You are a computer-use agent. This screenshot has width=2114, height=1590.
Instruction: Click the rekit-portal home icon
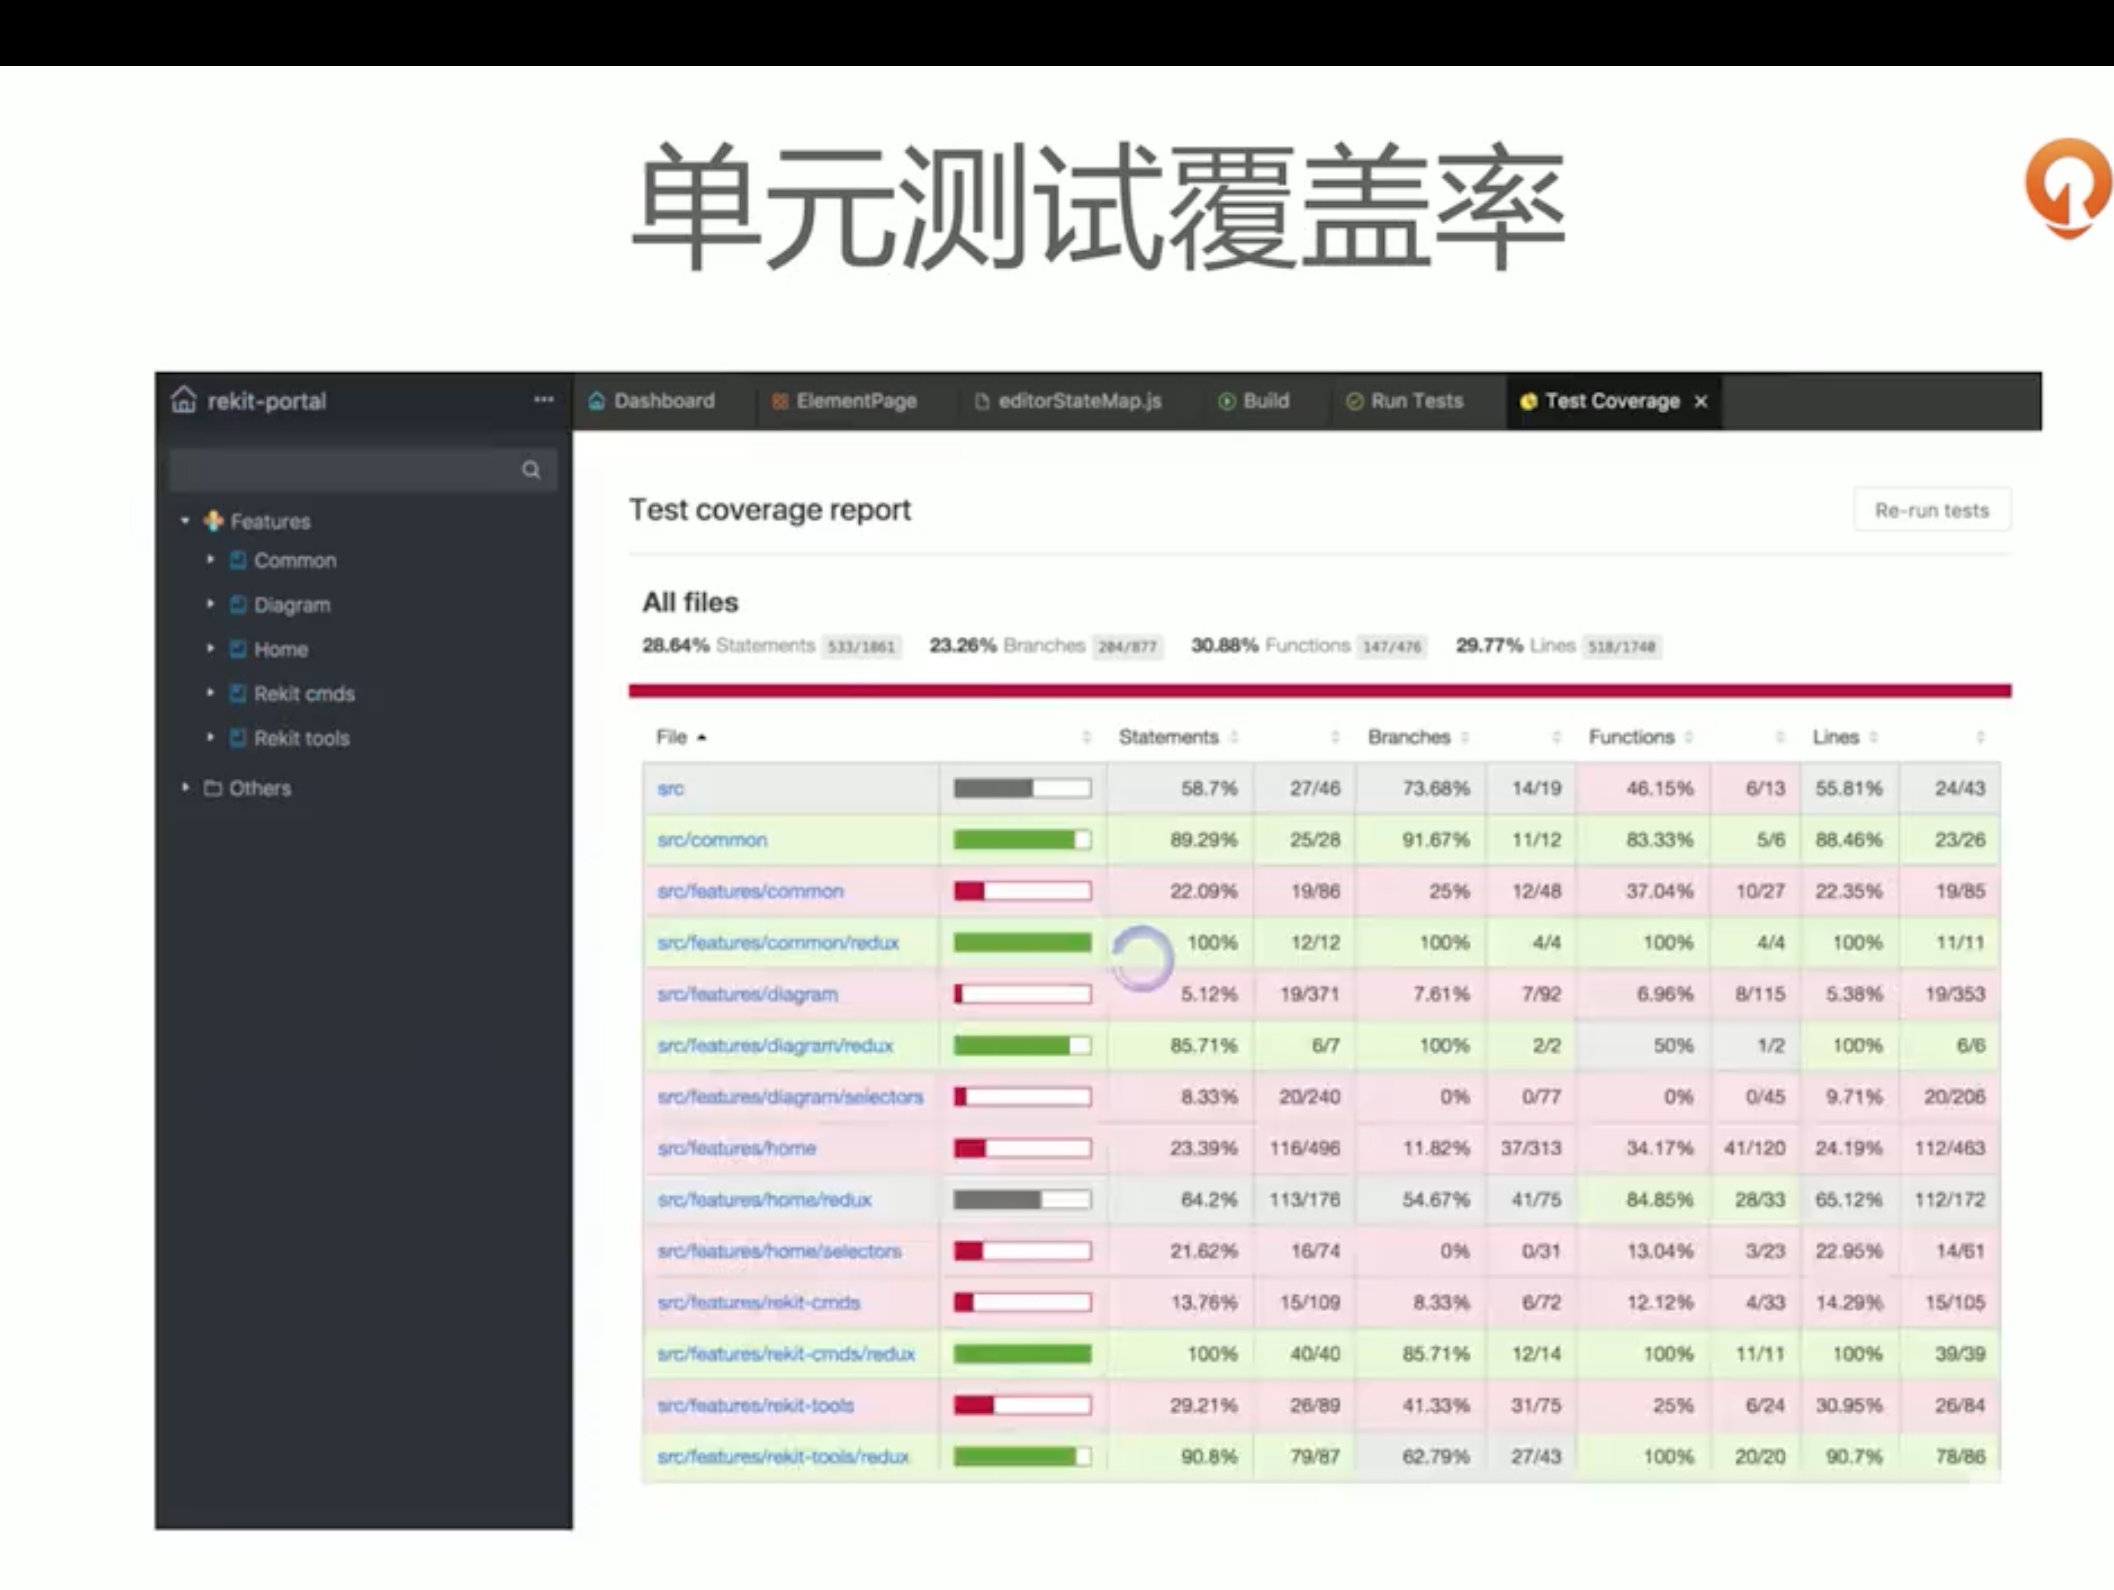click(184, 400)
